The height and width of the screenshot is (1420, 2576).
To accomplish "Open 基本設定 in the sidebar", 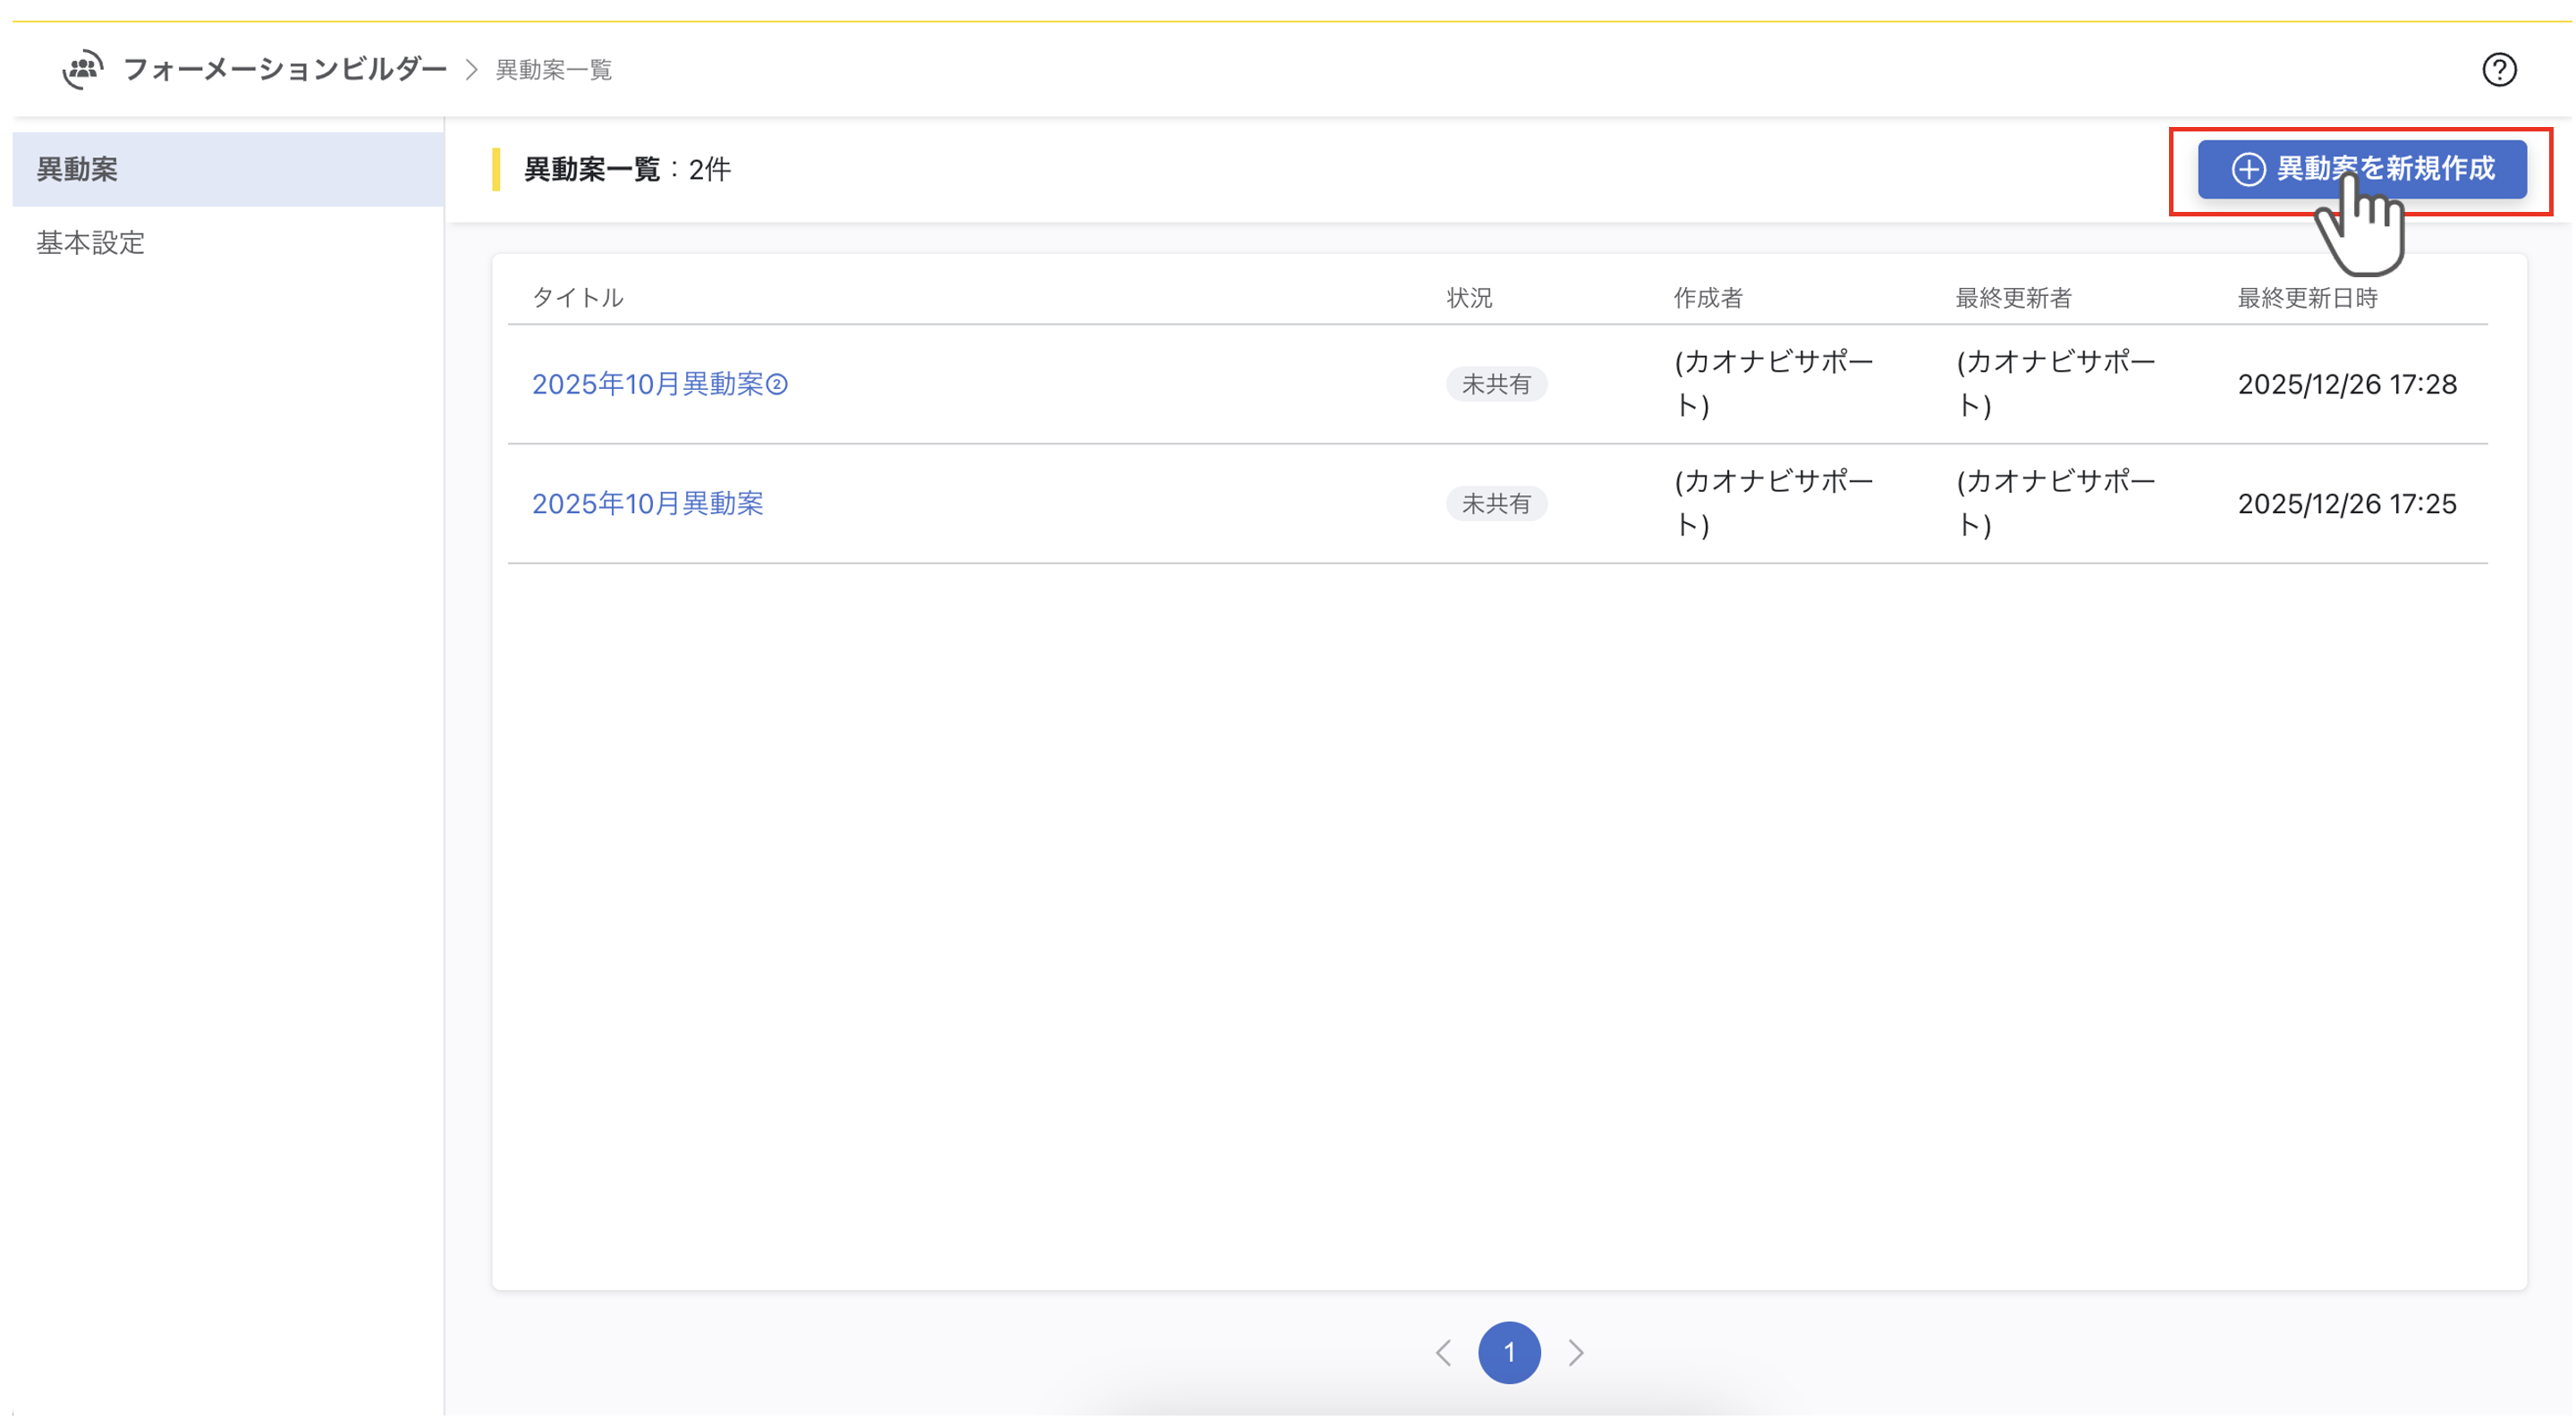I will pyautogui.click(x=91, y=243).
